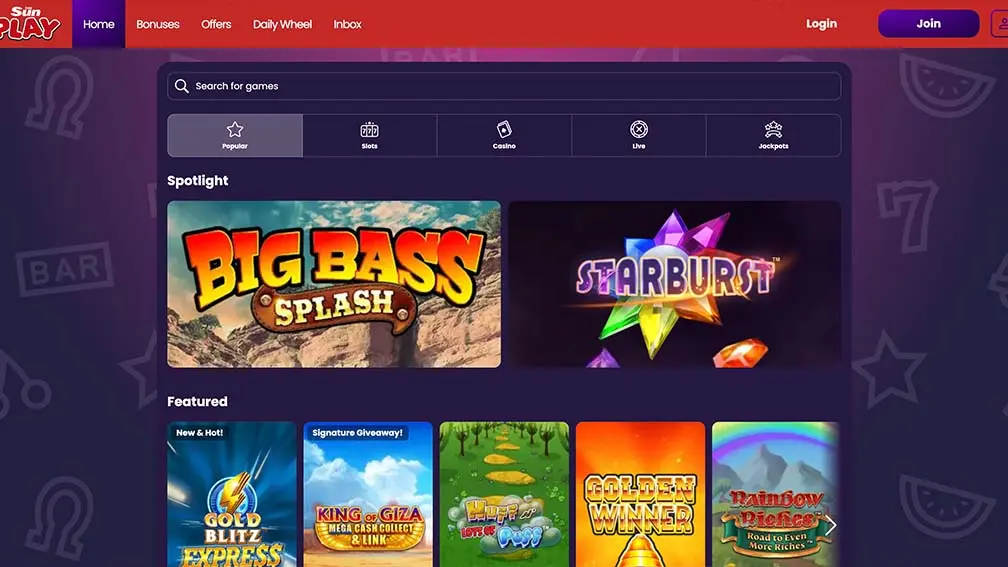Open the Gold Blitz Express game tile
Screen dimensions: 1008x567
coord(231,494)
